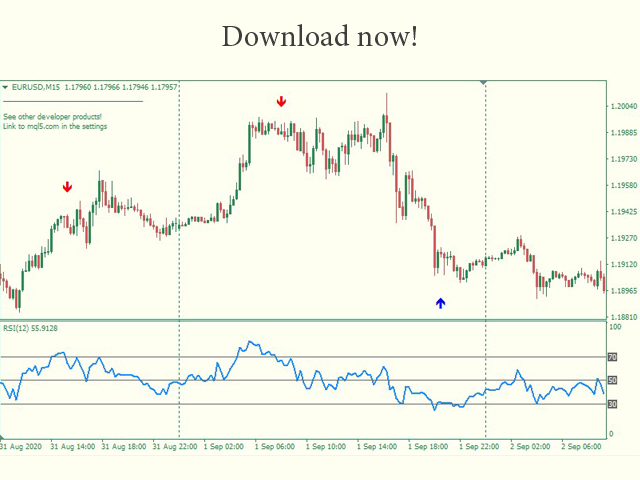The height and width of the screenshot is (480, 640).
Task: Click the blue buy arrow signal
Action: pyautogui.click(x=440, y=303)
